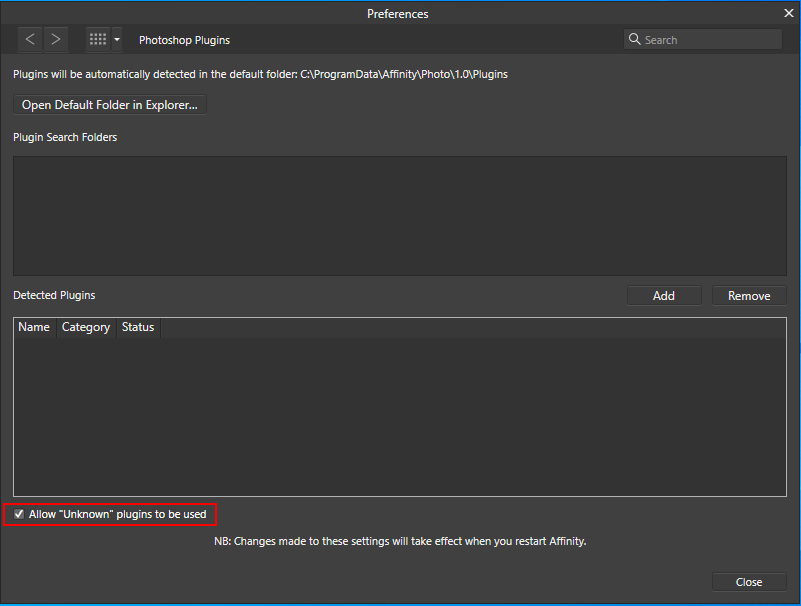This screenshot has height=606, width=801.
Task: Click the Photoshop Plugins section title
Action: tap(184, 40)
